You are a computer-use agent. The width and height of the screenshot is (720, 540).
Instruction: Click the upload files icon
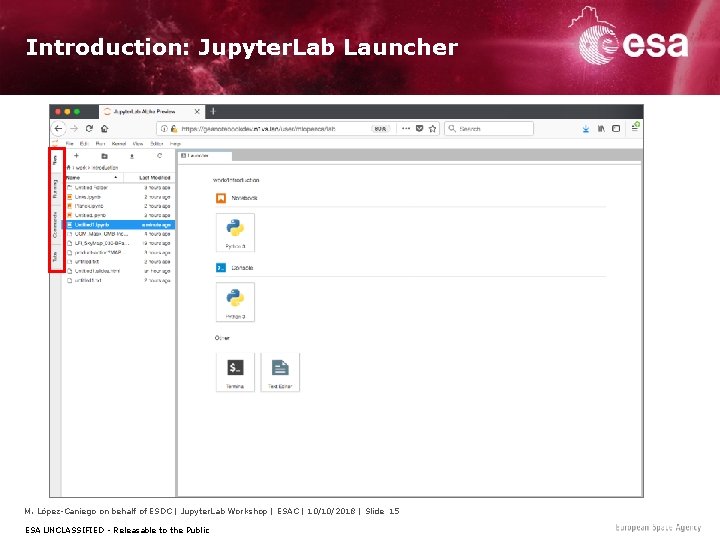132,156
